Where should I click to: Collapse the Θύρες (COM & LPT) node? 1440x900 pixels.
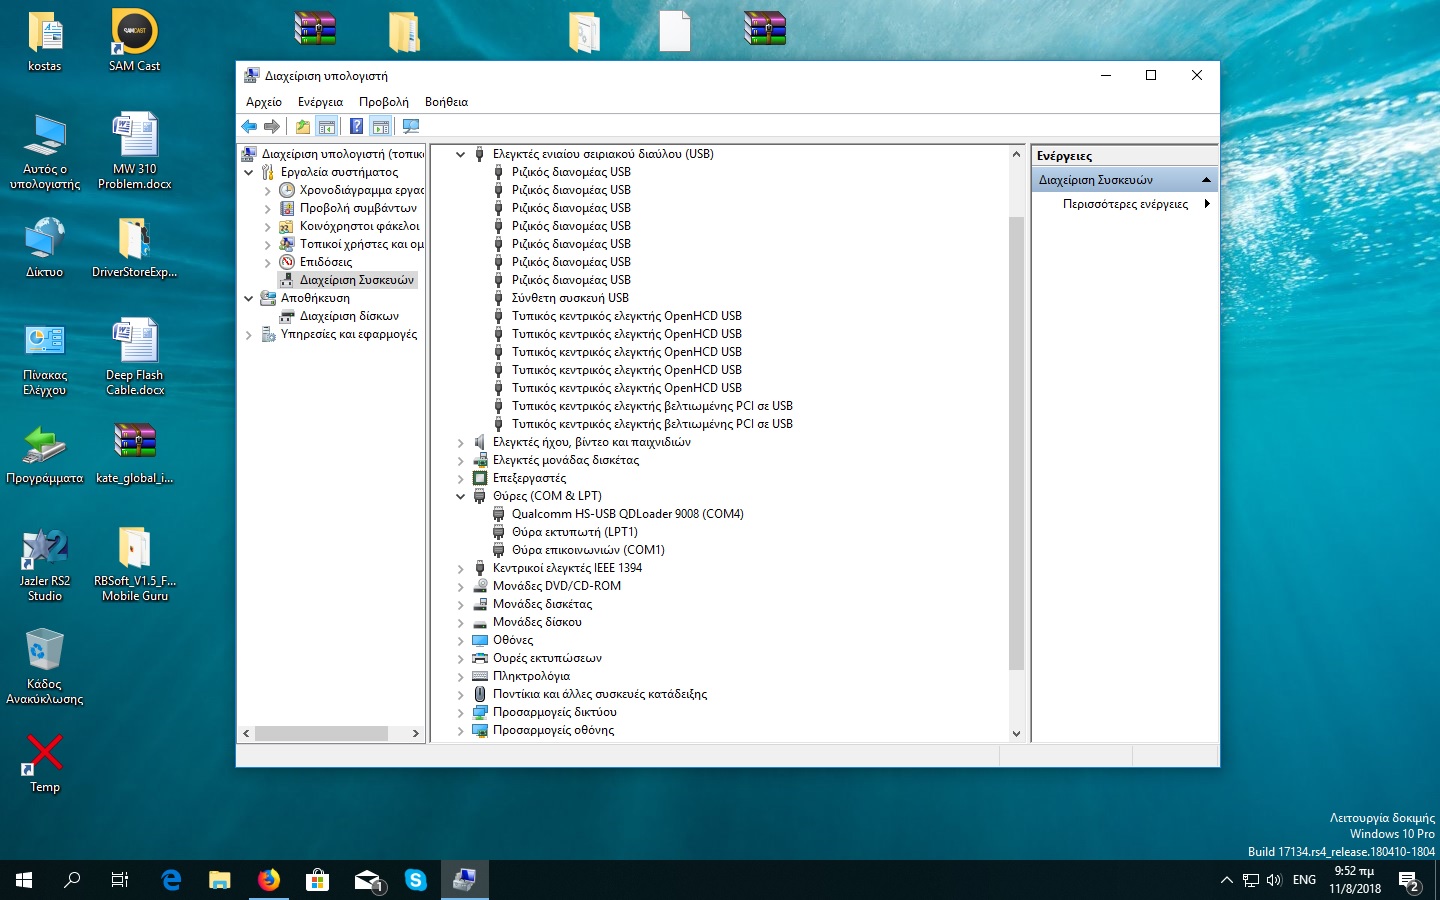tap(461, 497)
